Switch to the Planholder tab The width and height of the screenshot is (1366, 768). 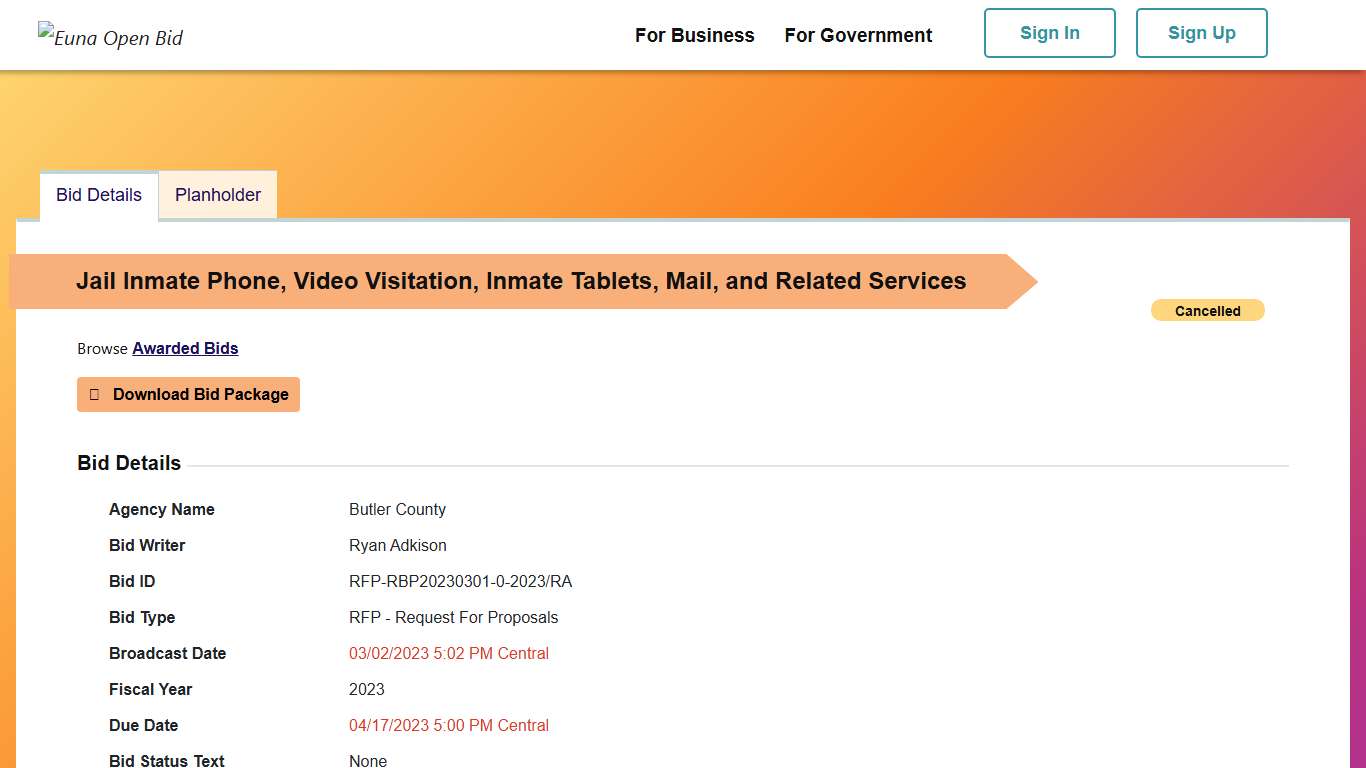point(217,195)
